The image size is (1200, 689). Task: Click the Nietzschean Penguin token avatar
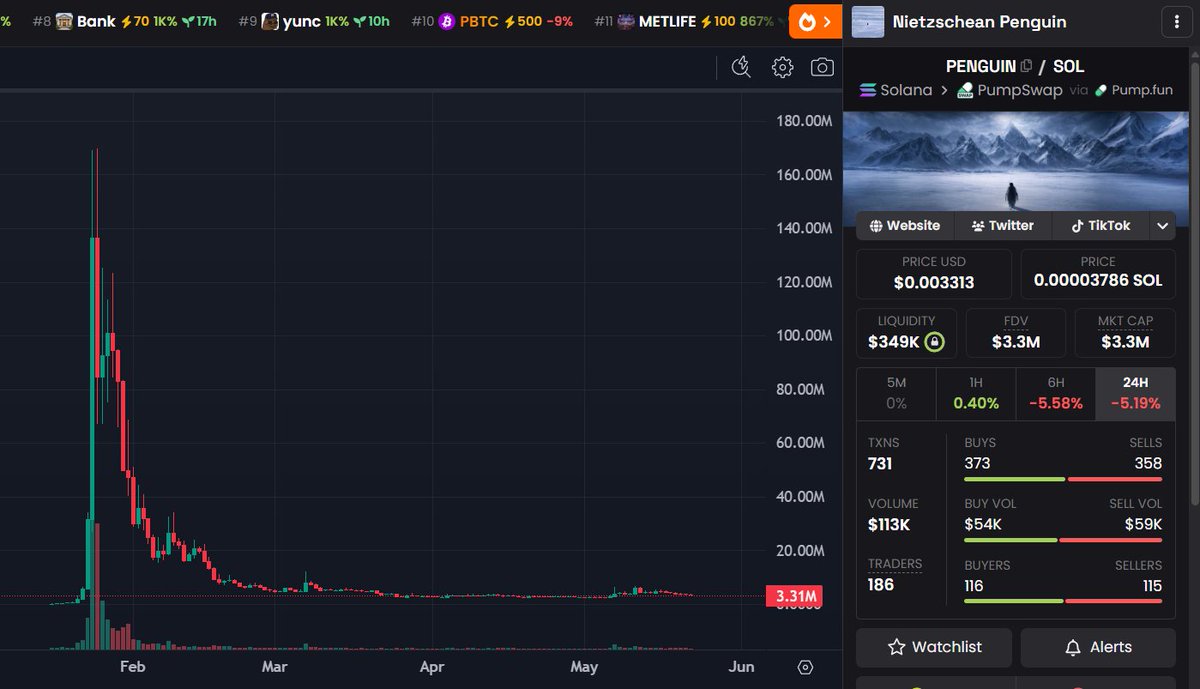(x=867, y=21)
